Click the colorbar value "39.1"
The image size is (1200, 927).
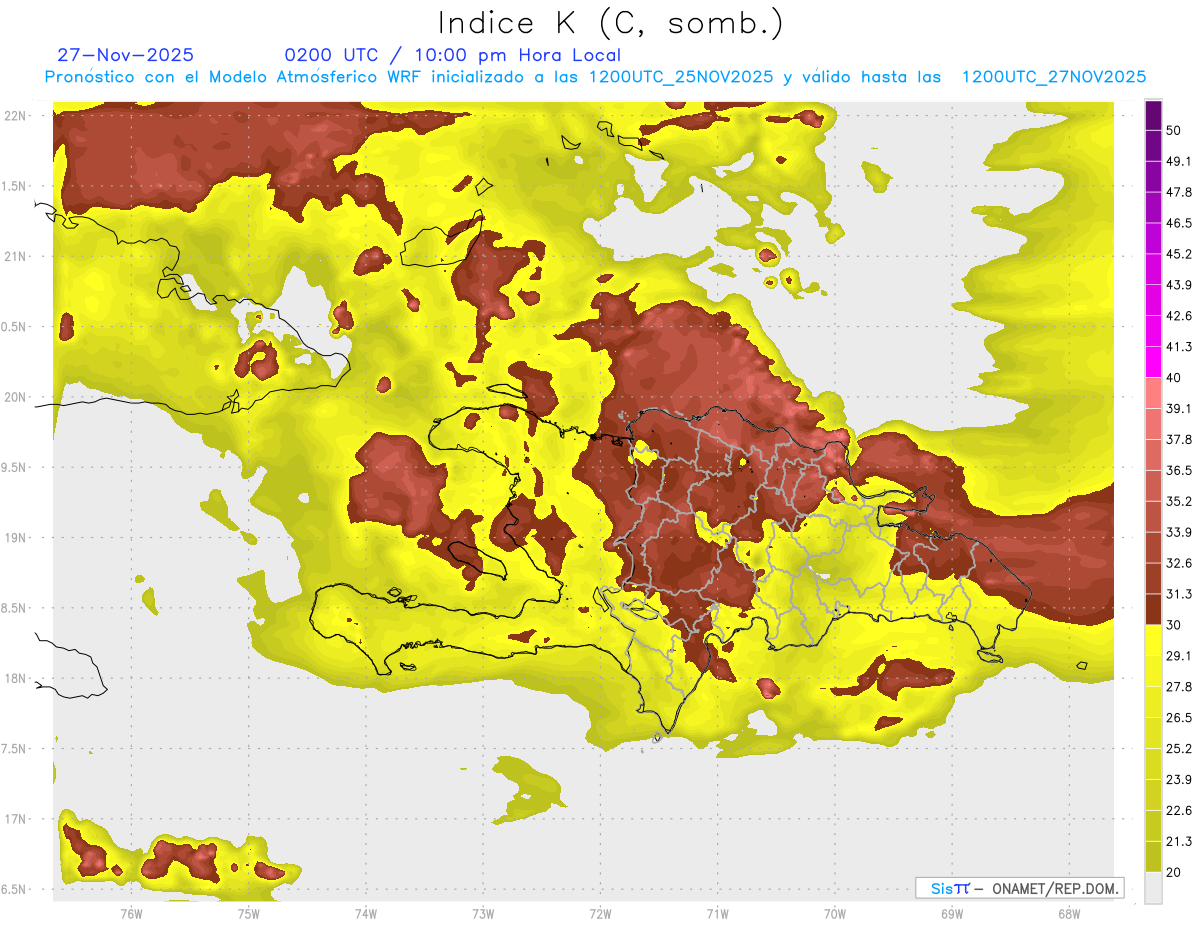click(x=1179, y=409)
